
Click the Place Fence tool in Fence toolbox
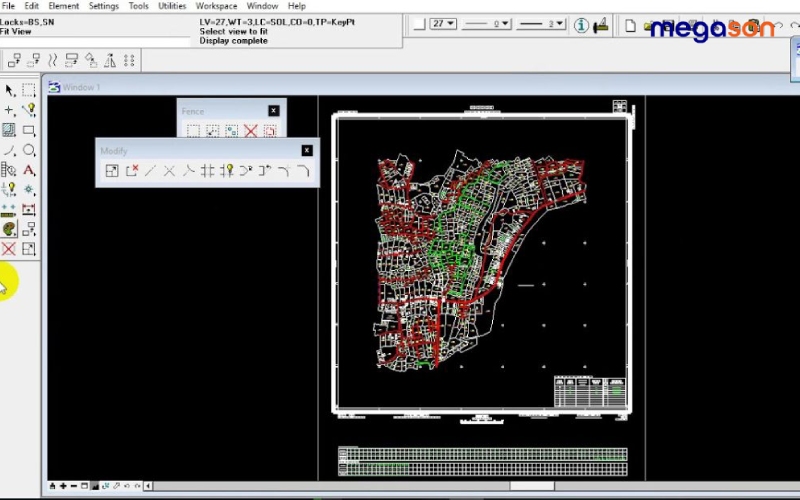click(192, 131)
